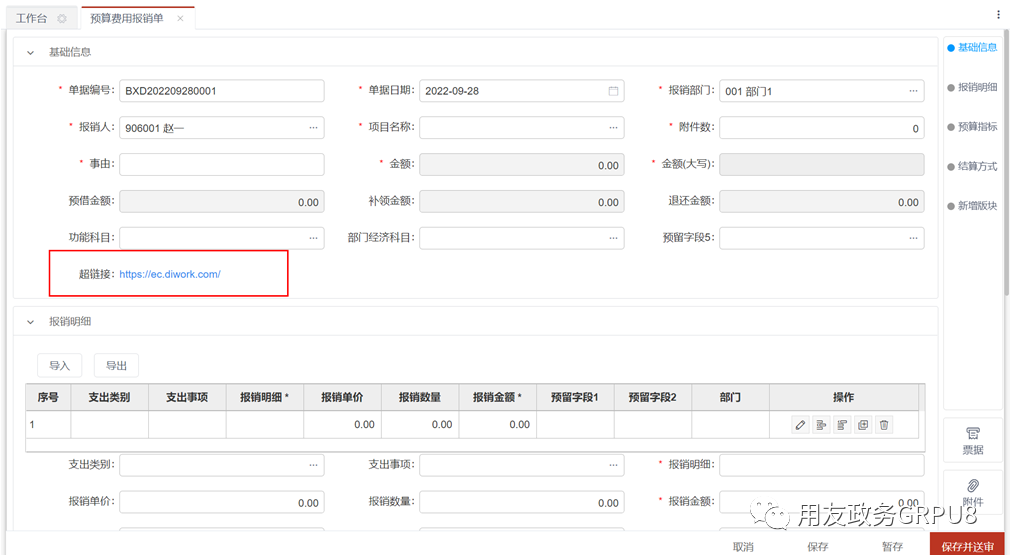The width and height of the screenshot is (1010, 559).
Task: Click the 导入 button
Action: pos(59,365)
